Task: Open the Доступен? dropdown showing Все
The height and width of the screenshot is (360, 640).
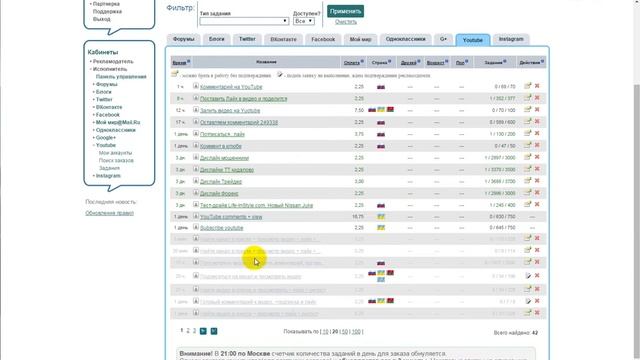Action: click(x=304, y=21)
